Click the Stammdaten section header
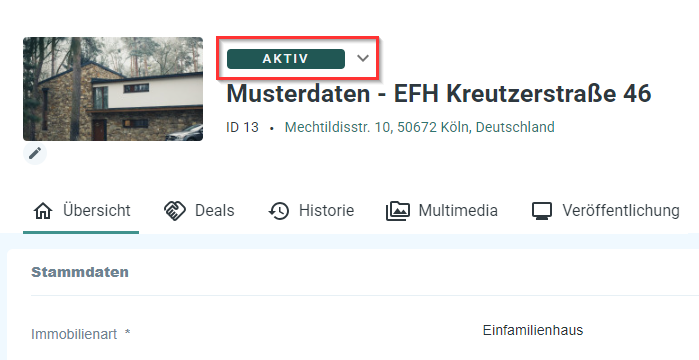Image resolution: width=699 pixels, height=360 pixels. [80, 272]
